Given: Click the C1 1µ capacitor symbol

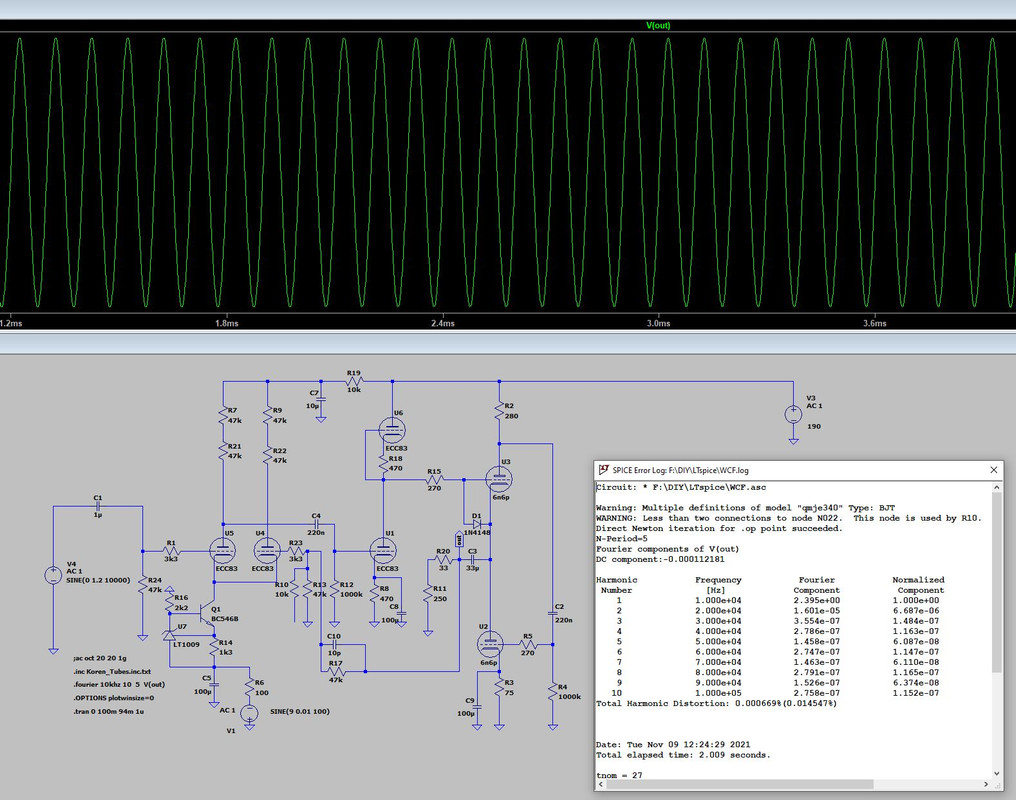Looking at the screenshot, I should tap(98, 507).
